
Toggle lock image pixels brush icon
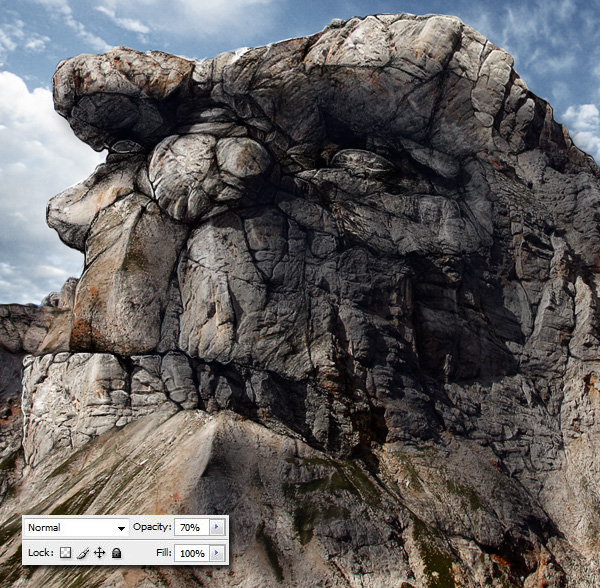(x=83, y=553)
